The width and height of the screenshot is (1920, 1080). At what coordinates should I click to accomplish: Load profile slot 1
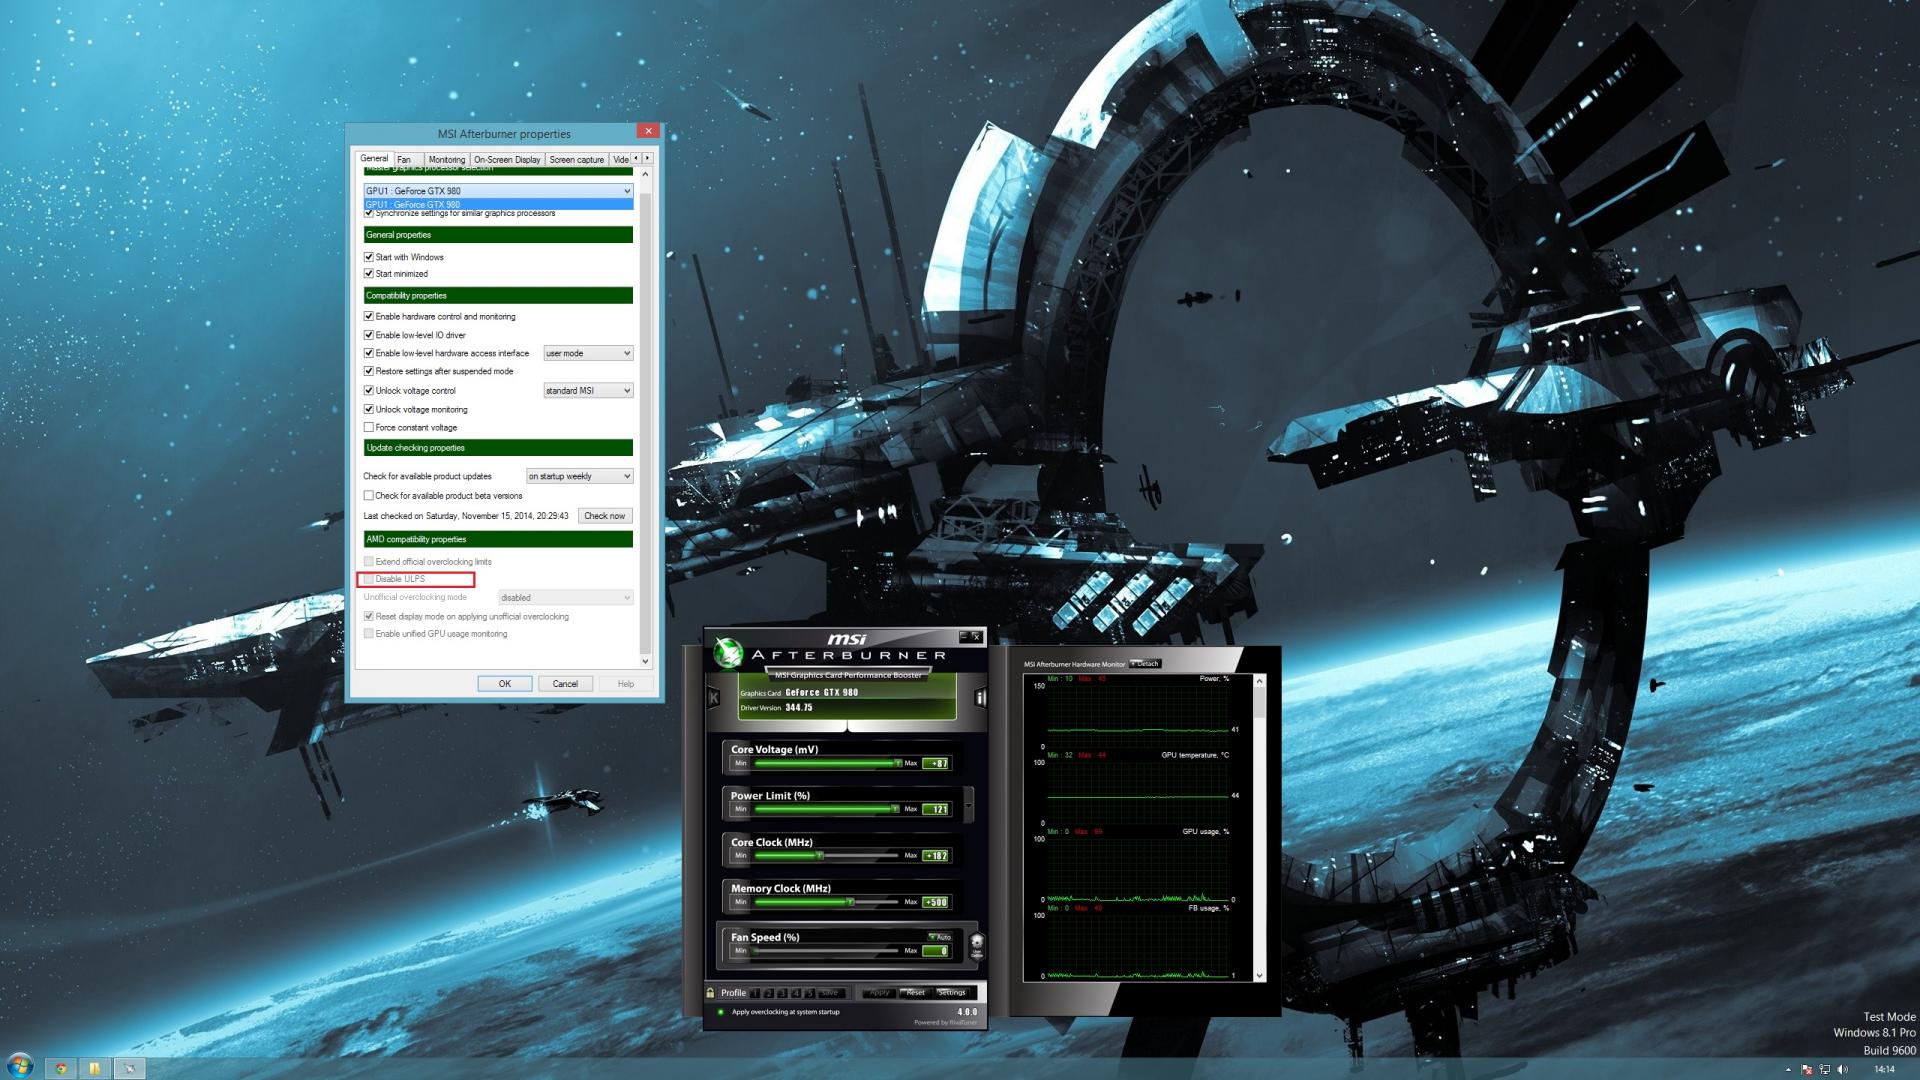pyautogui.click(x=756, y=993)
